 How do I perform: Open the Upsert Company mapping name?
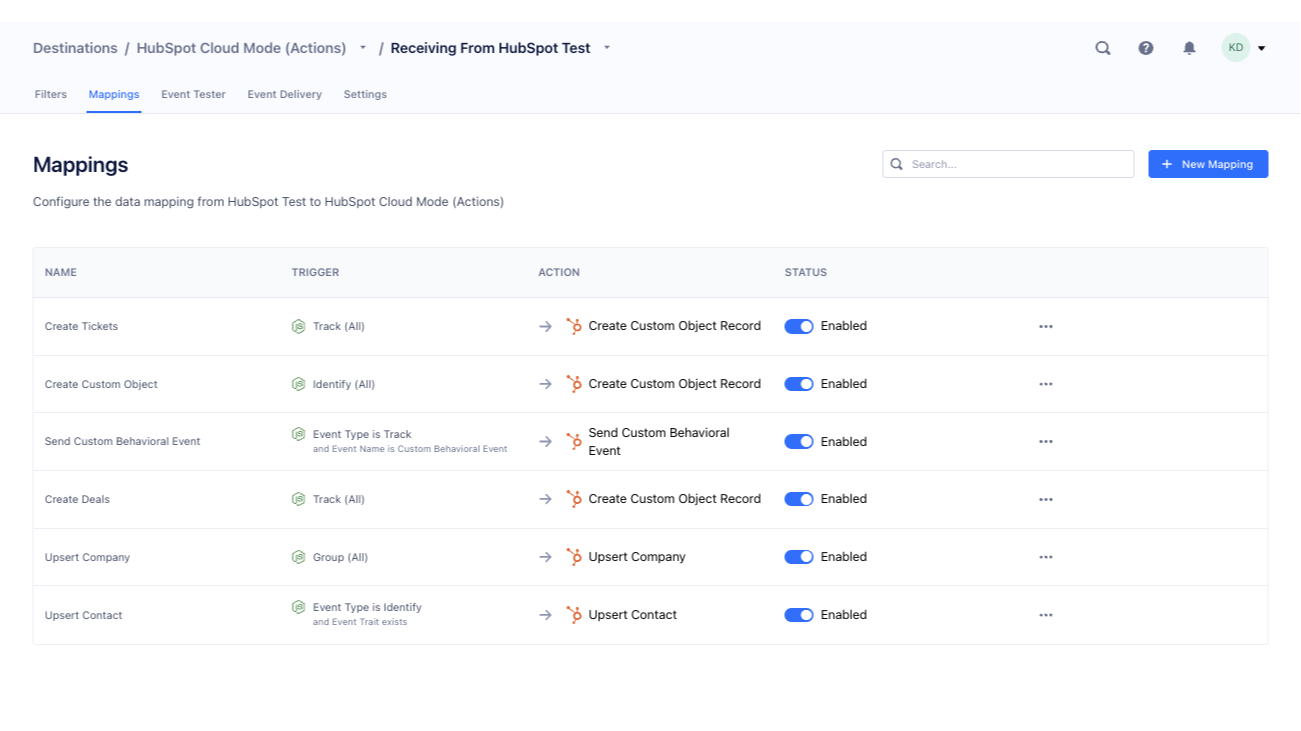[x=87, y=557]
